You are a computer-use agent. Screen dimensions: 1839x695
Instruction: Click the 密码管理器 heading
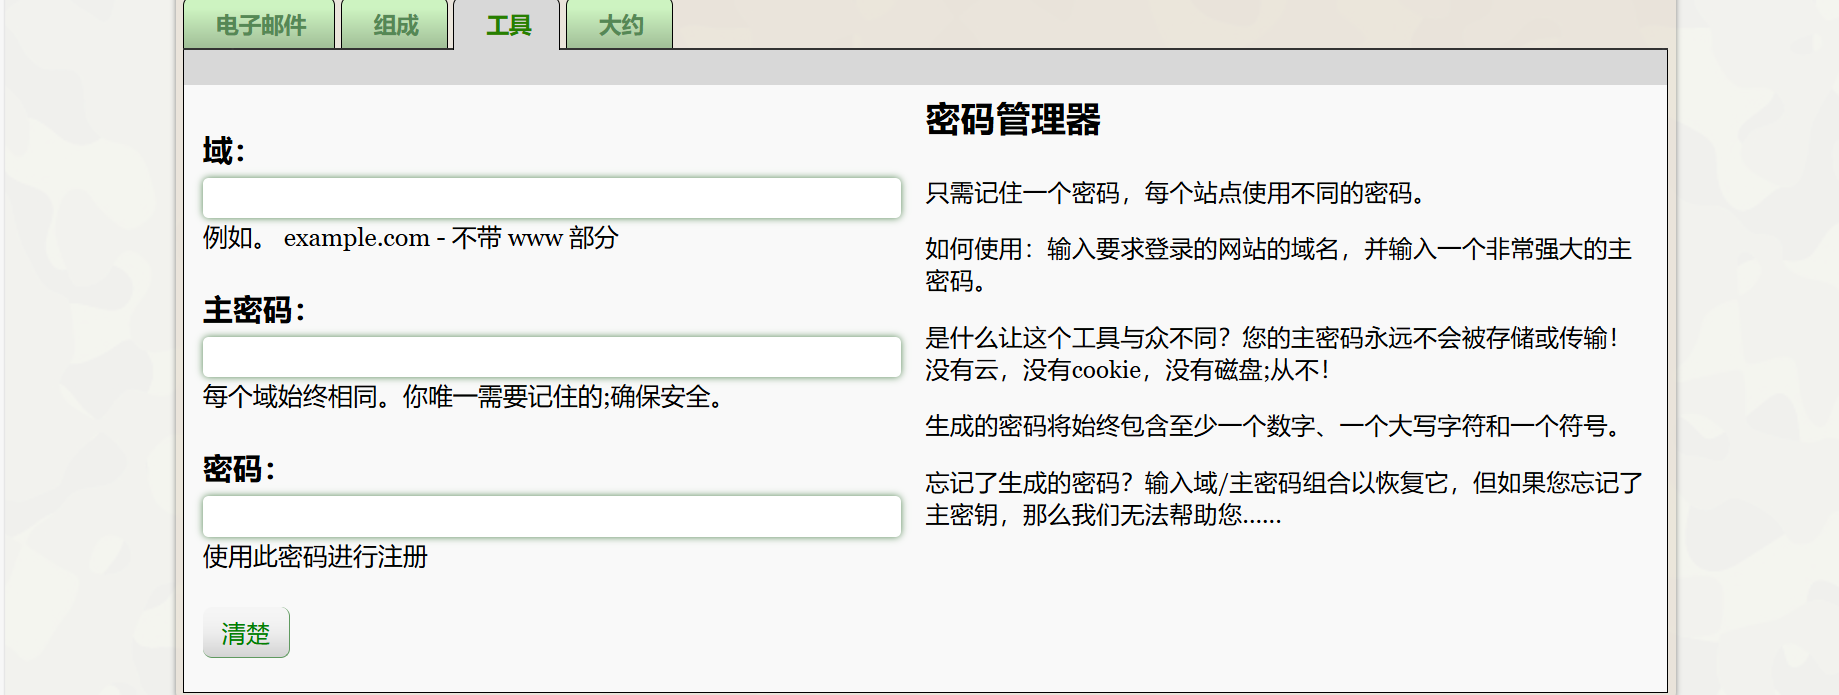(x=1013, y=120)
